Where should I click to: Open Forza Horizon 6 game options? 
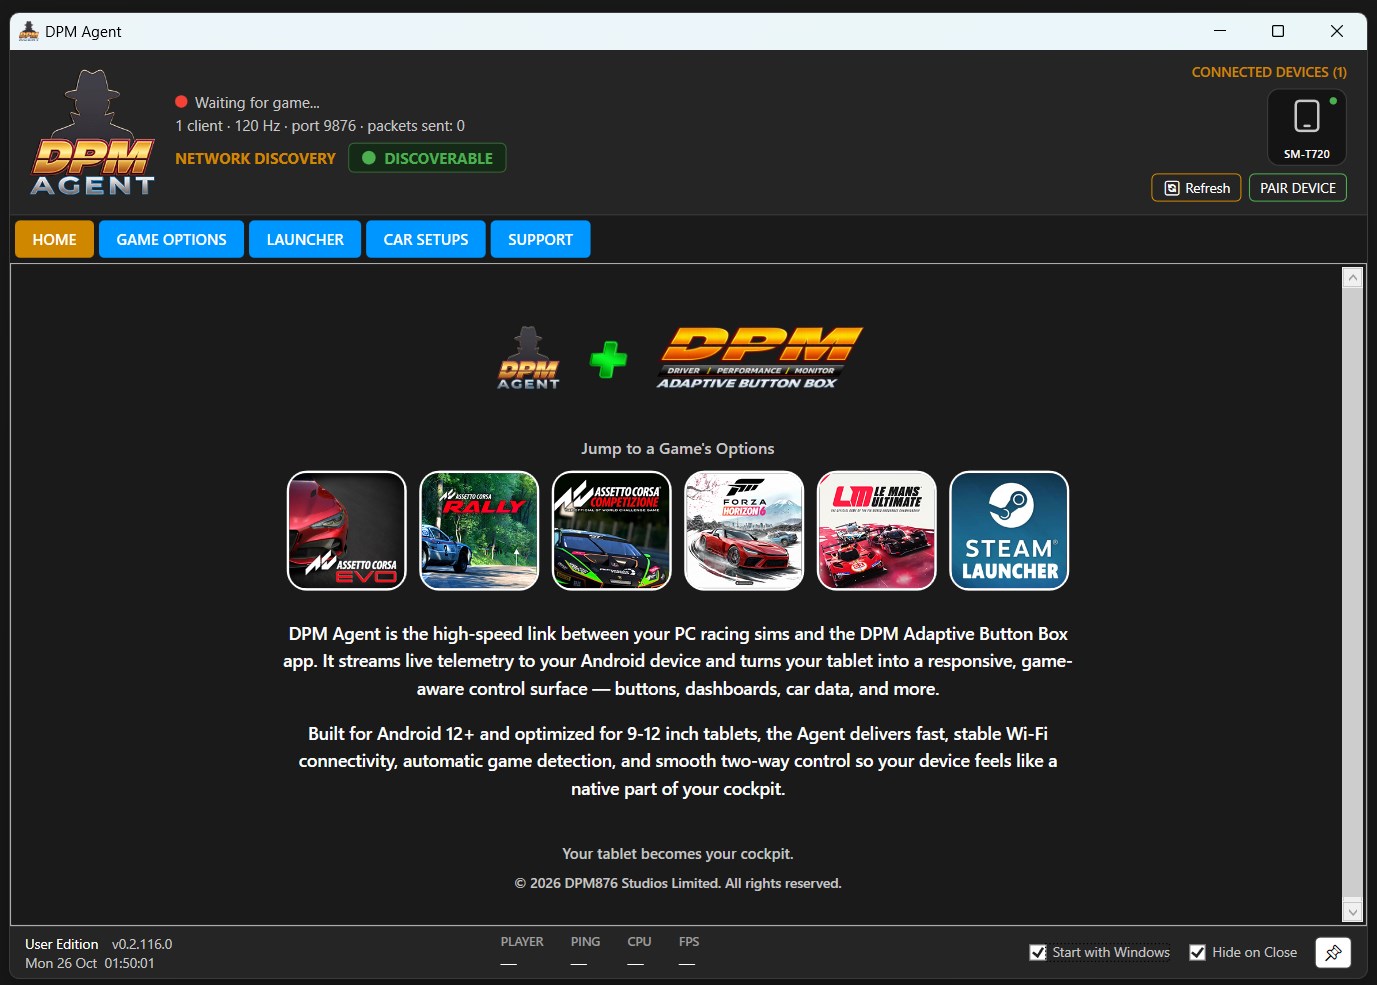click(744, 531)
